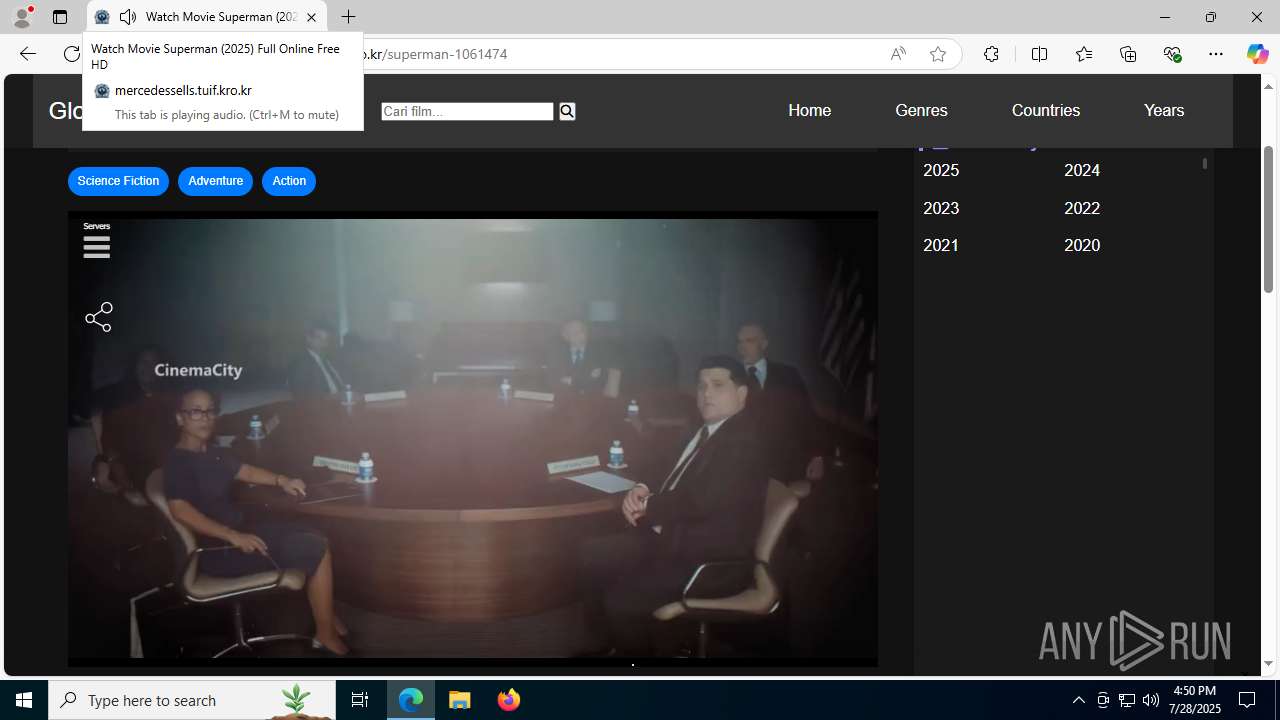
Task: Open the Countries menu
Action: (x=1046, y=110)
